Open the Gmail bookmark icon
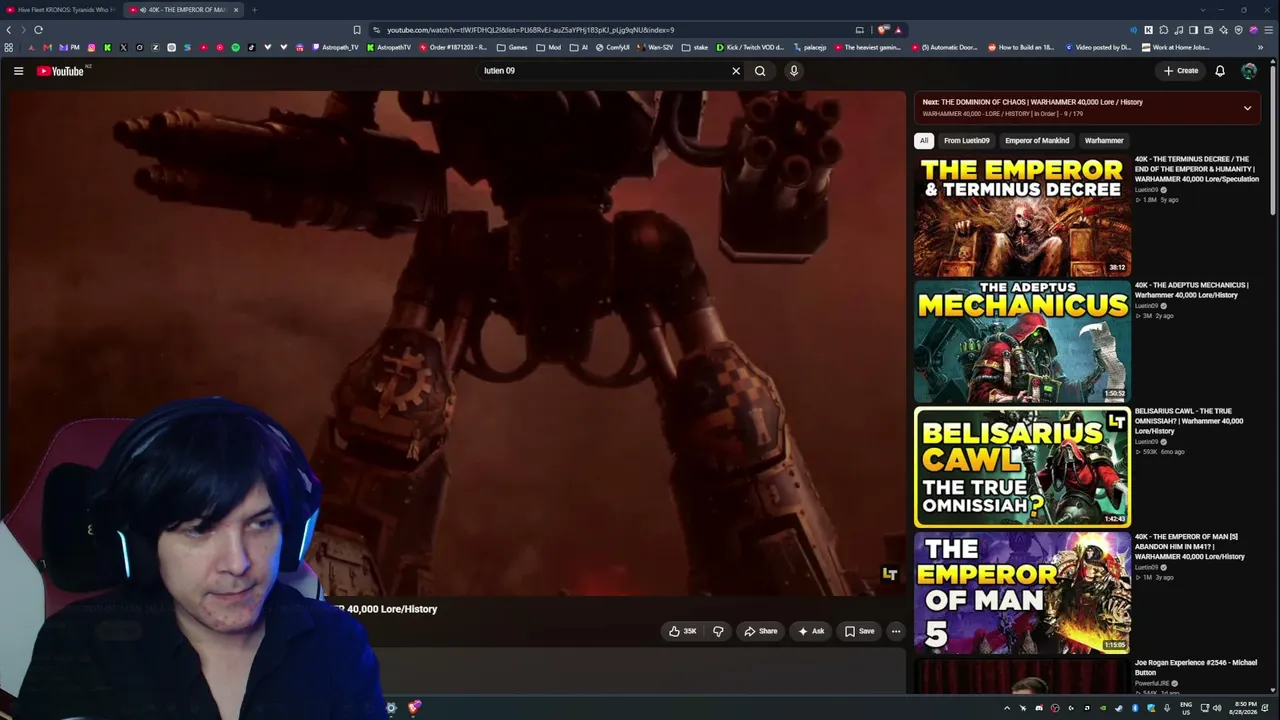This screenshot has height=720, width=1280. click(x=47, y=47)
